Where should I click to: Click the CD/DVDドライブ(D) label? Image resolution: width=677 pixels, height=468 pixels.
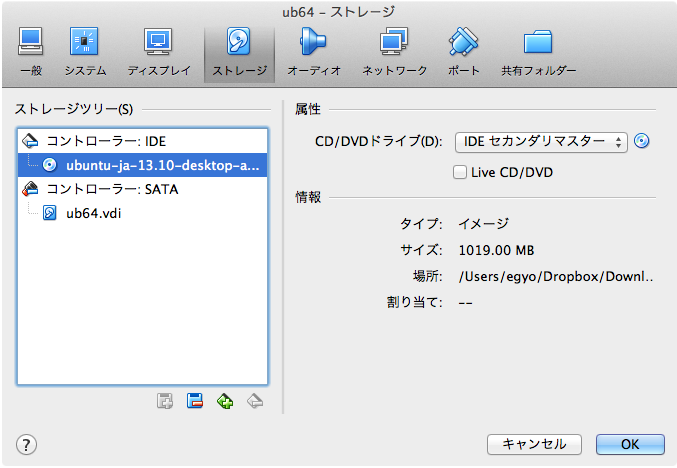(379, 141)
